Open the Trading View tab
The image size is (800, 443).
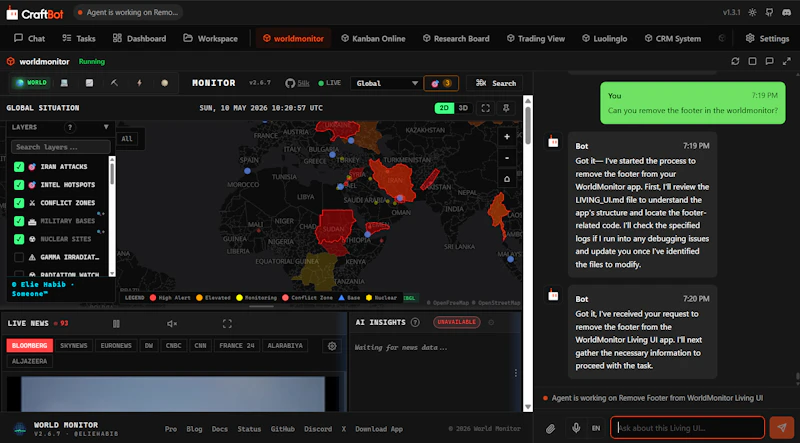click(536, 38)
